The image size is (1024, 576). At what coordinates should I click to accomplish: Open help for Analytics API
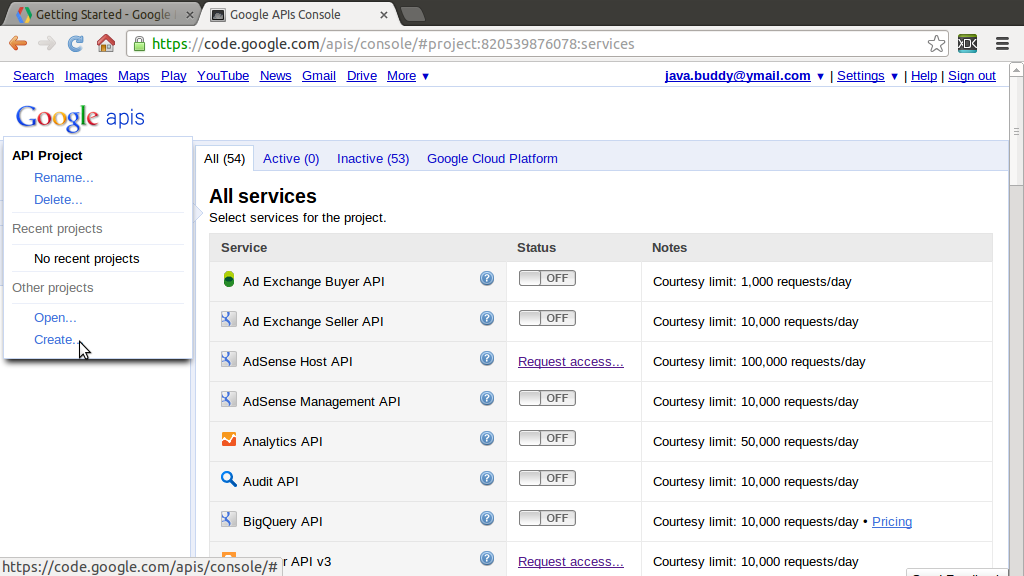tap(487, 438)
